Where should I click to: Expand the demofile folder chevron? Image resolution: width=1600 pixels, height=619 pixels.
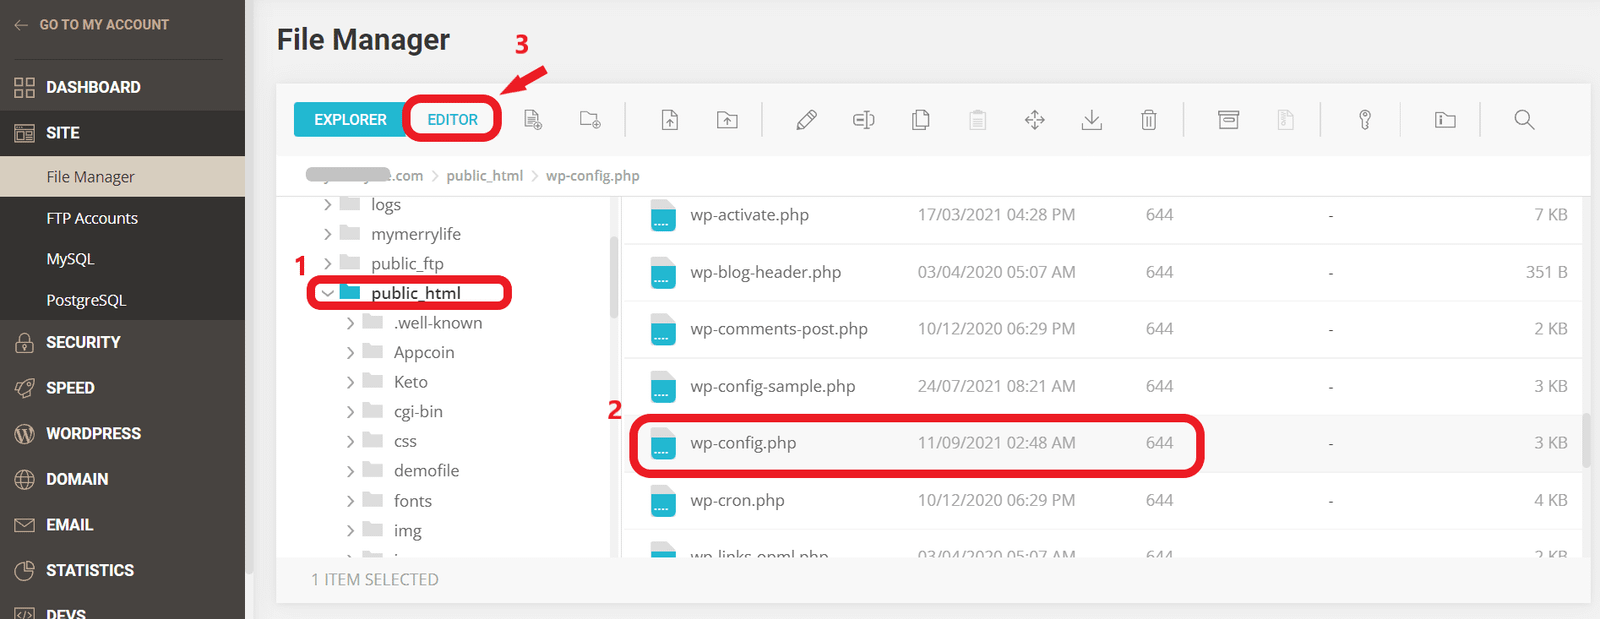point(350,471)
